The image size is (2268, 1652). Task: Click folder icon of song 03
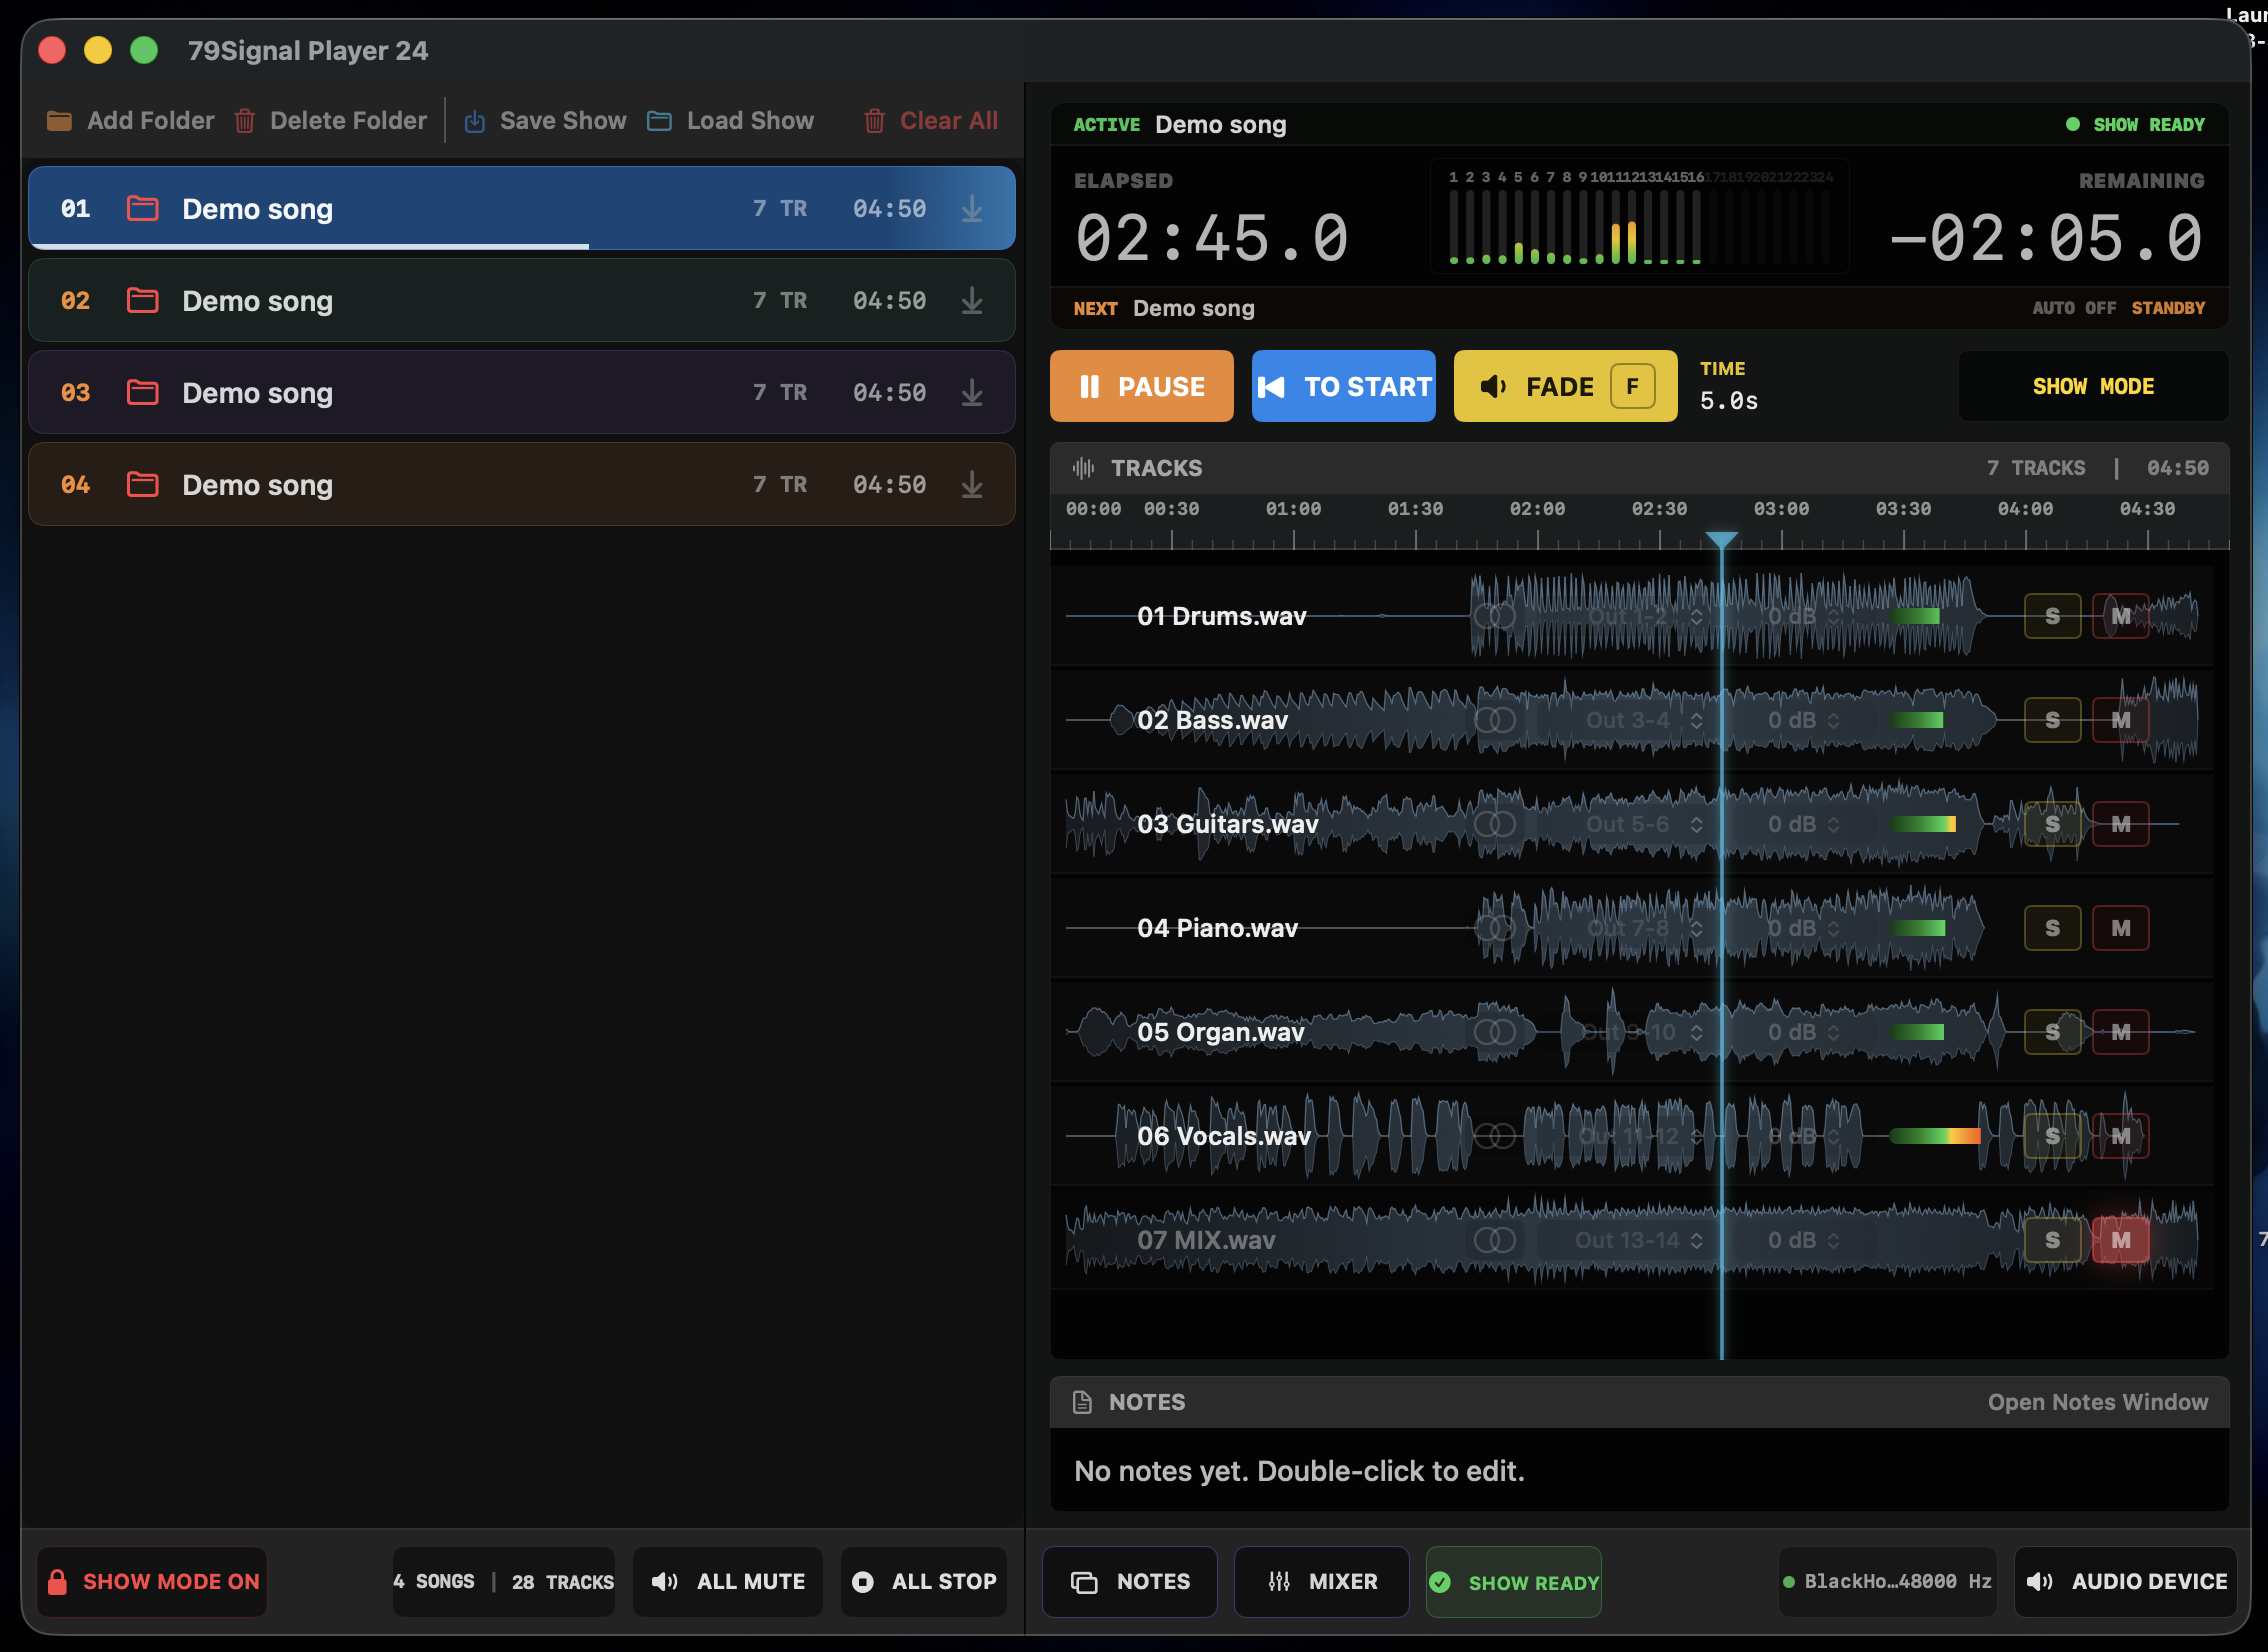tap(143, 392)
